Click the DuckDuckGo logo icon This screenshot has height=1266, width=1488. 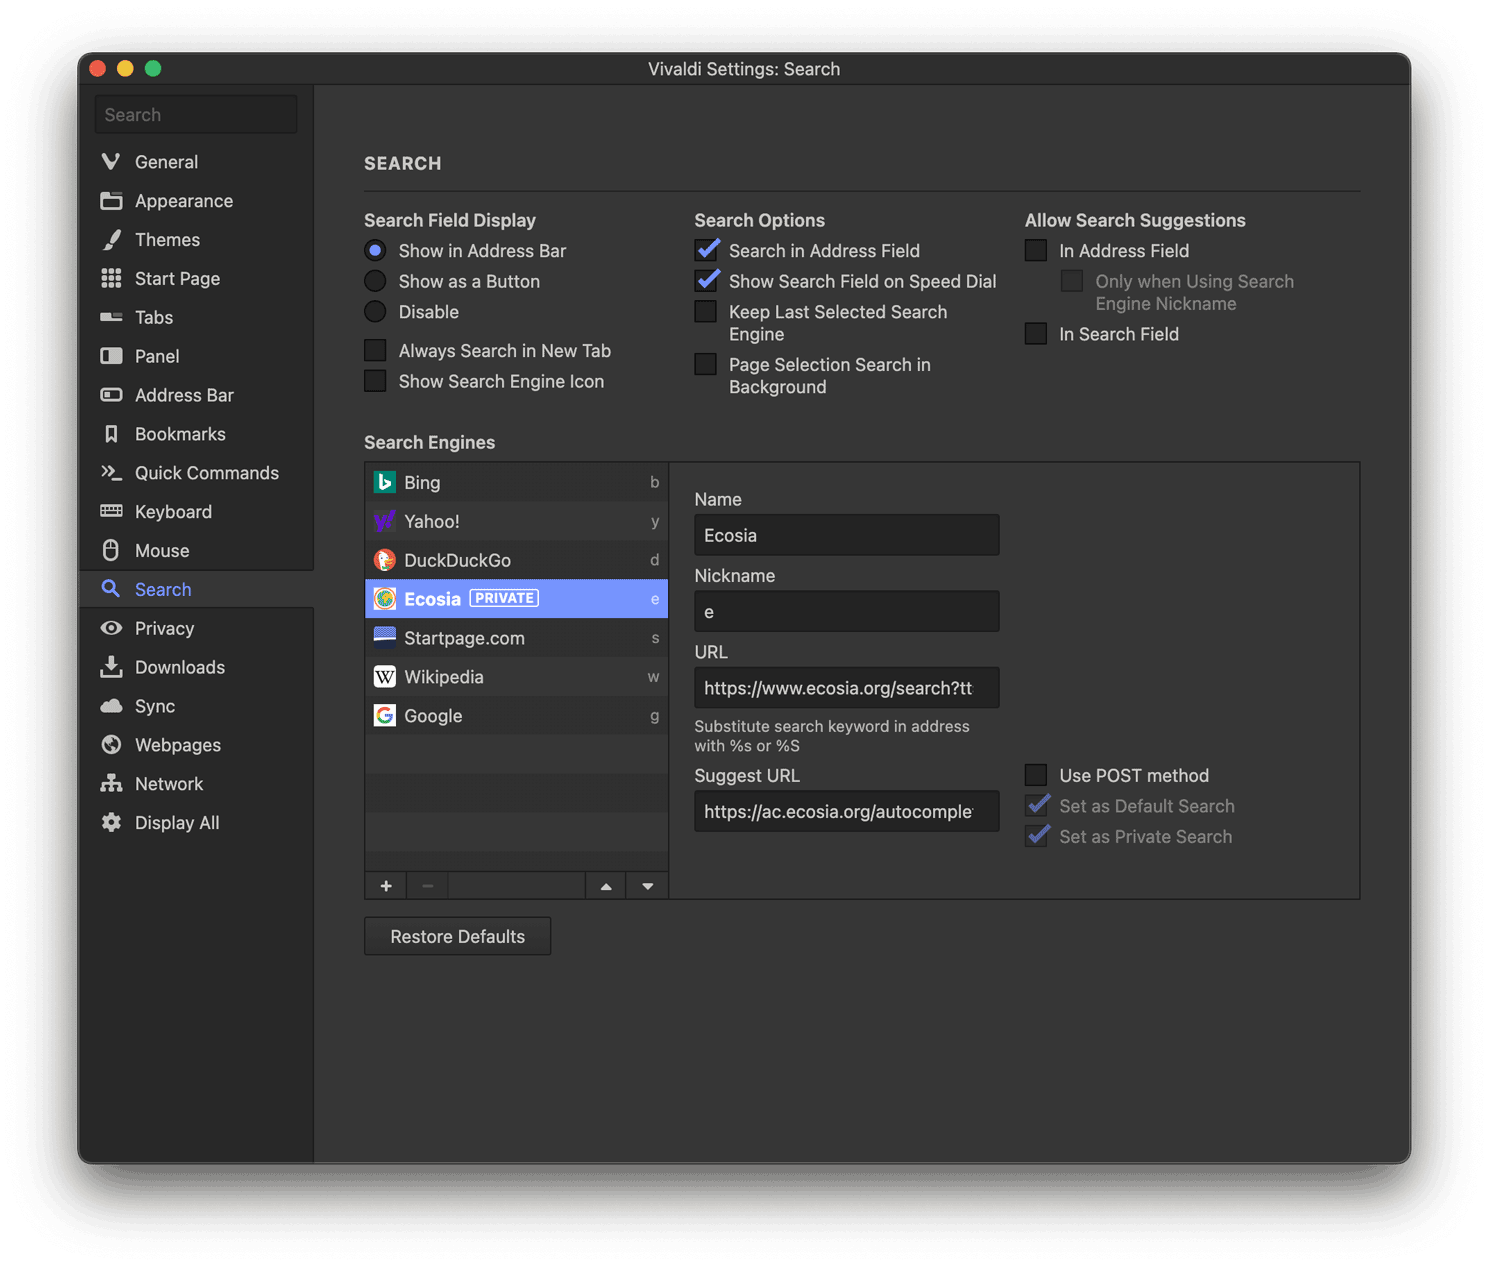coord(384,560)
